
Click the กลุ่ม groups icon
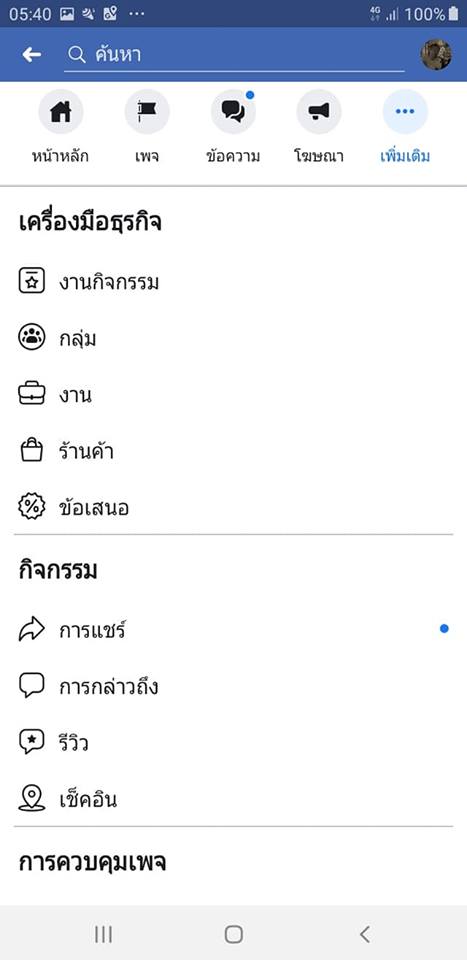(x=31, y=339)
